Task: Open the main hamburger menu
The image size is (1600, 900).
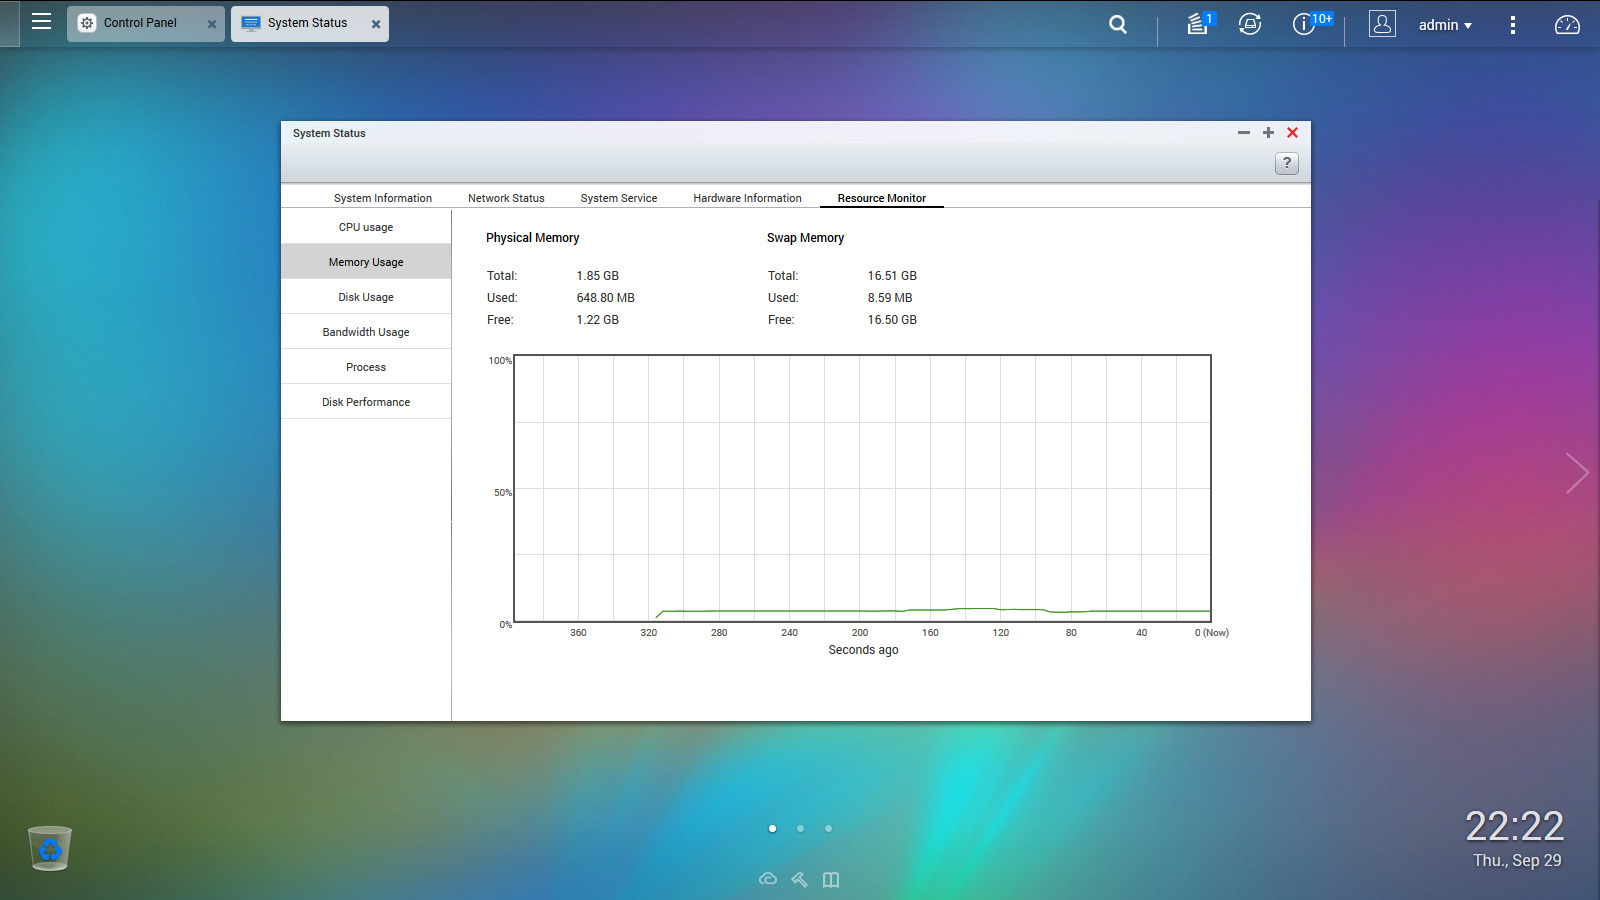Action: pos(41,22)
